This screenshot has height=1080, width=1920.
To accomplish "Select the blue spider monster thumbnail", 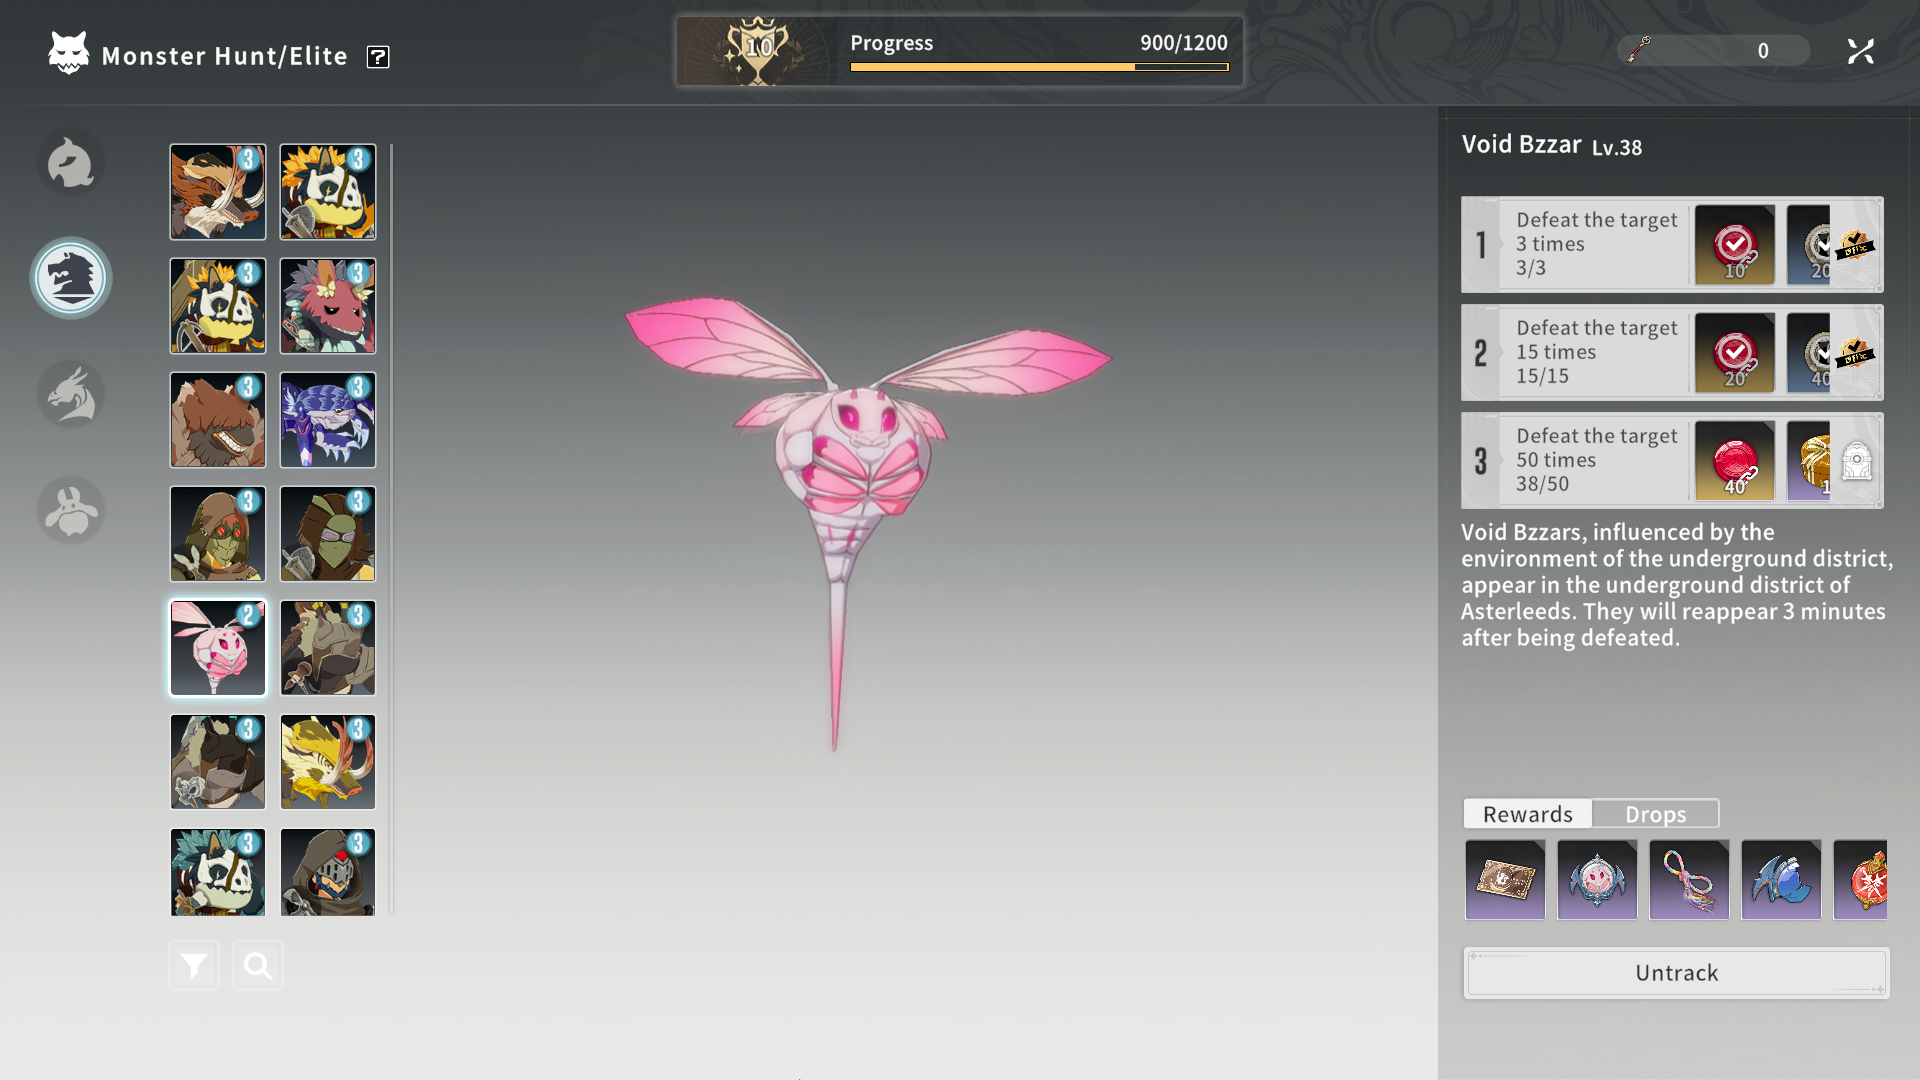I will 328,420.
